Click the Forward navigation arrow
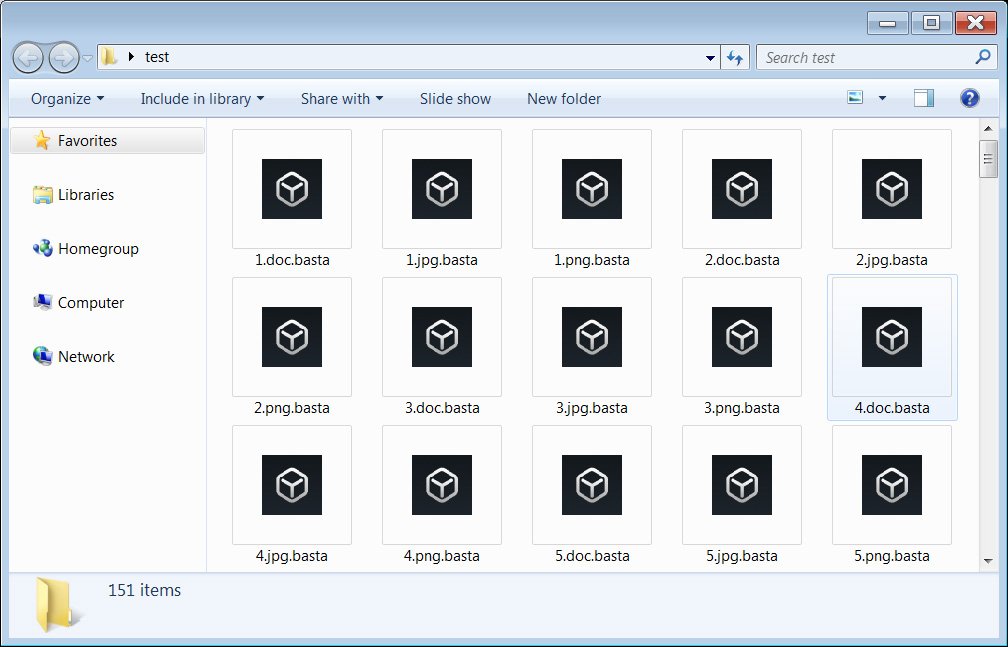Screen dimensions: 1008x647 pos(64,58)
